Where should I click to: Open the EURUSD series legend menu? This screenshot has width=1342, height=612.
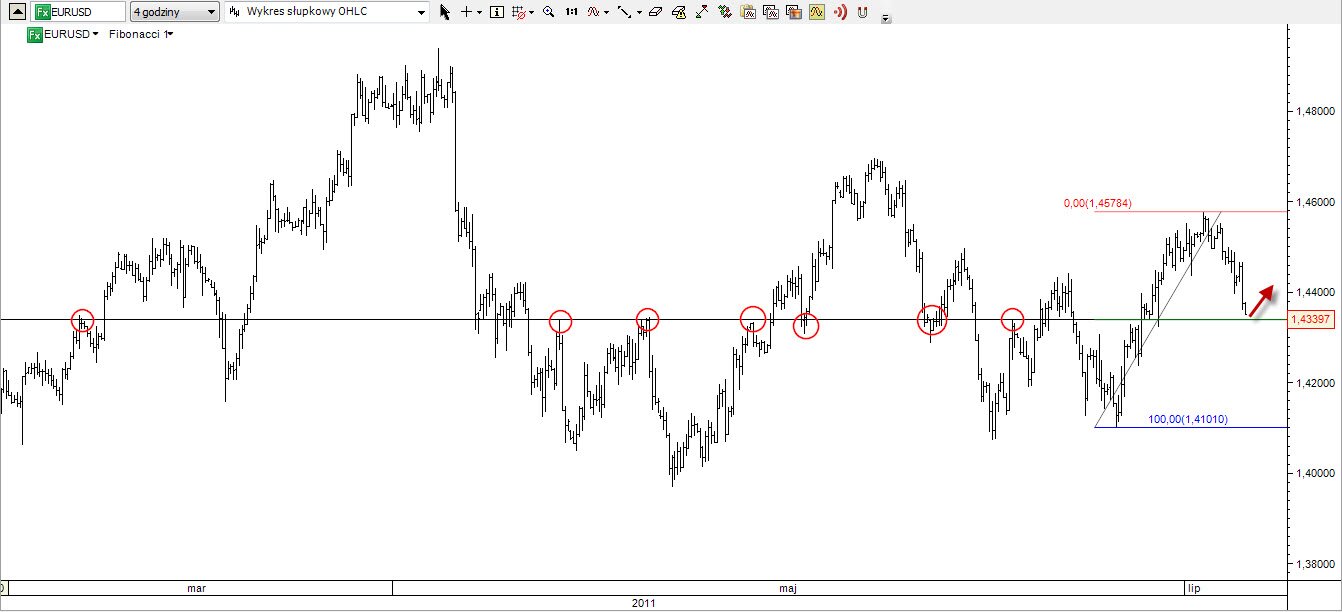point(70,34)
